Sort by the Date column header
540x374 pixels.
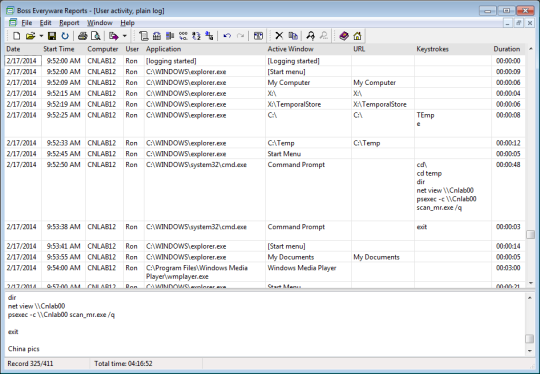pos(23,49)
